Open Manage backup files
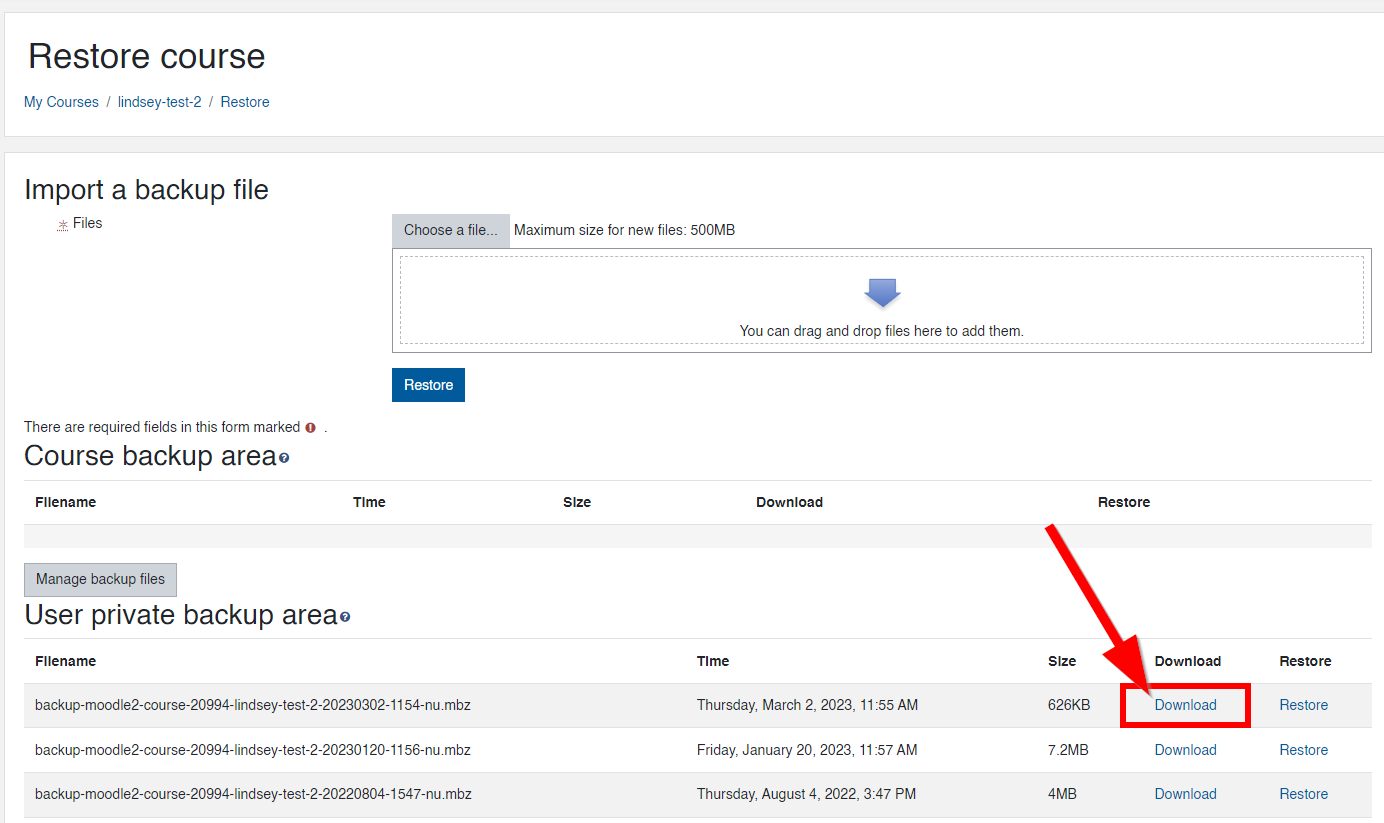Screen dimensions: 1384x823 [100, 579]
